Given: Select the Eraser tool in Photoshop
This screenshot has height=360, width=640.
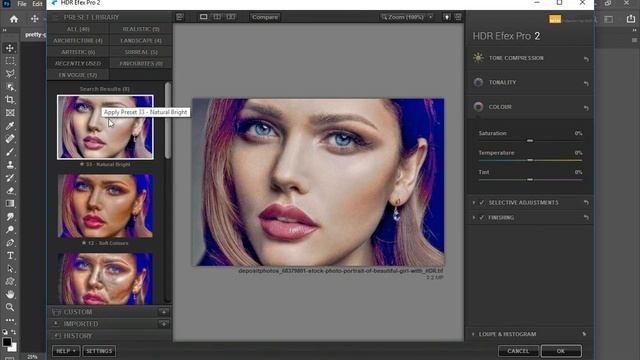Looking at the screenshot, I should pyautogui.click(x=10, y=191).
